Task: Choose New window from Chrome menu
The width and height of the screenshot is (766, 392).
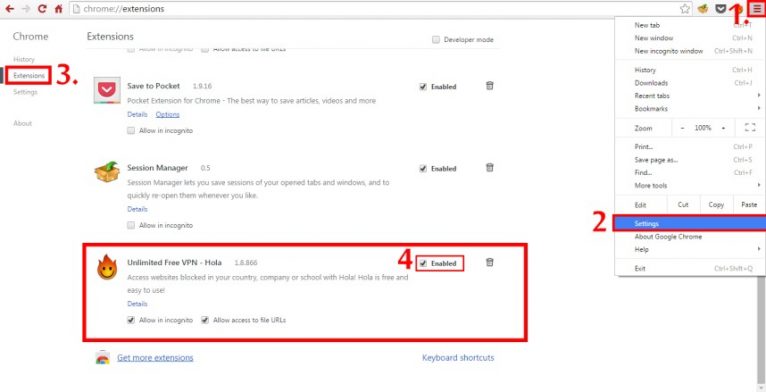Action: [x=690, y=38]
